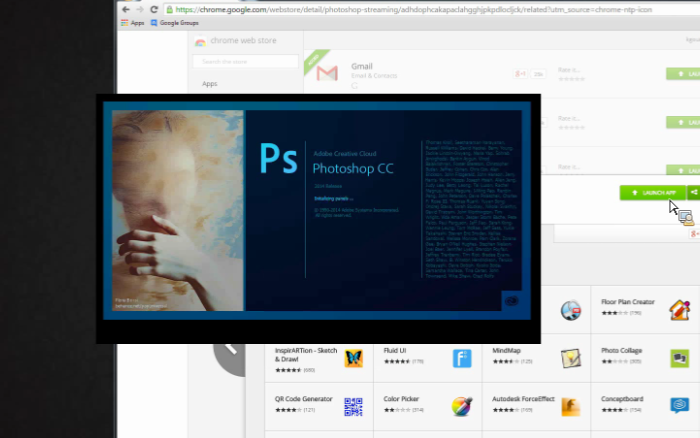Open the Photo Collage app icon
The width and height of the screenshot is (700, 438).
point(679,358)
